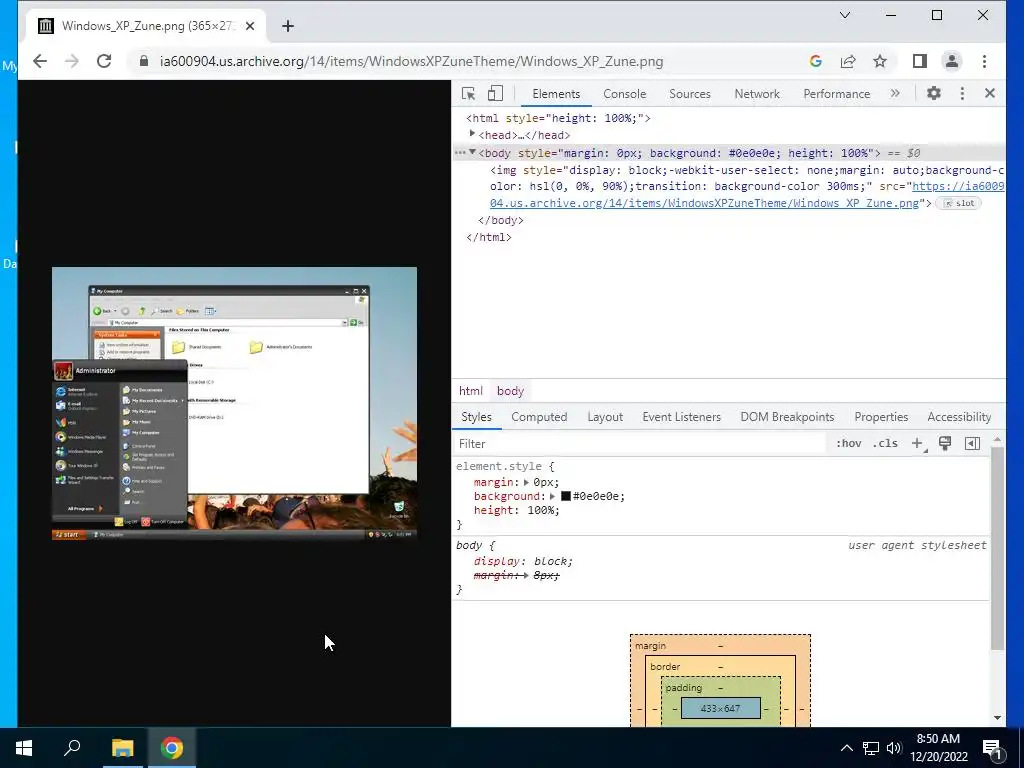Viewport: 1024px width, 768px height.
Task: Open Chrome tab search chevron
Action: 844,15
